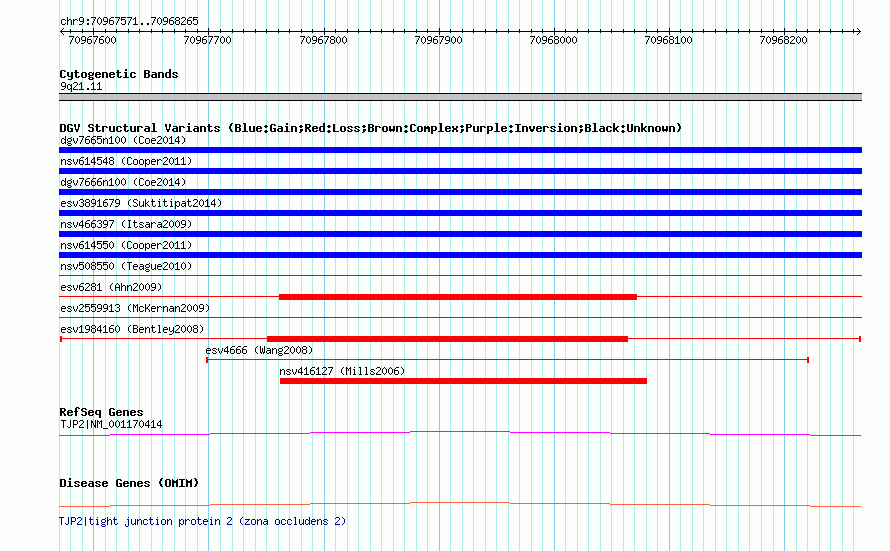The image size is (890, 551).
Task: Click the right arrow of the coordinate ruler
Action: (858, 32)
